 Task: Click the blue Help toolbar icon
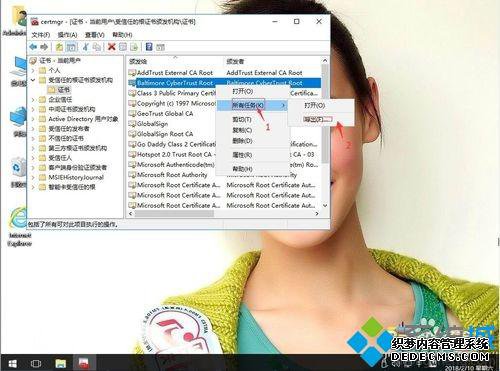point(149,47)
